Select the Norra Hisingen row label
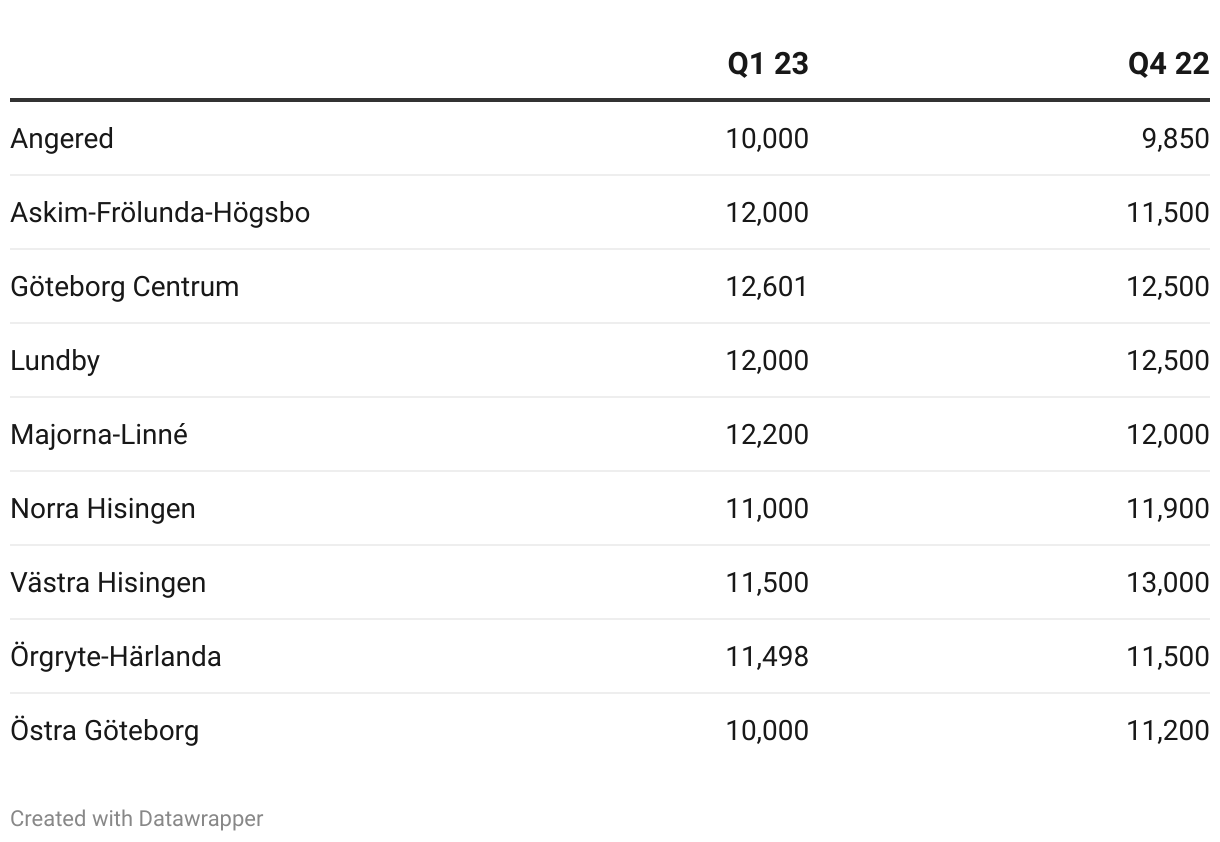 [x=103, y=508]
